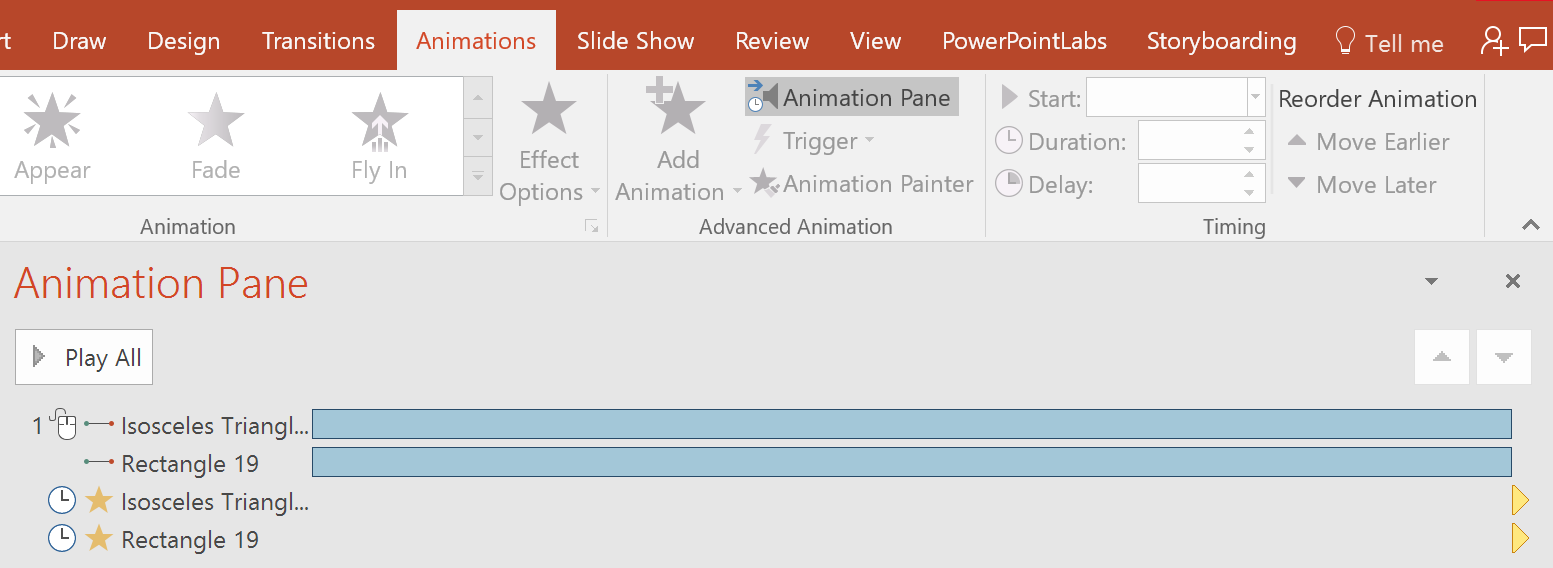This screenshot has height=568, width=1553.
Task: Switch to the Transitions tab
Action: 318,41
